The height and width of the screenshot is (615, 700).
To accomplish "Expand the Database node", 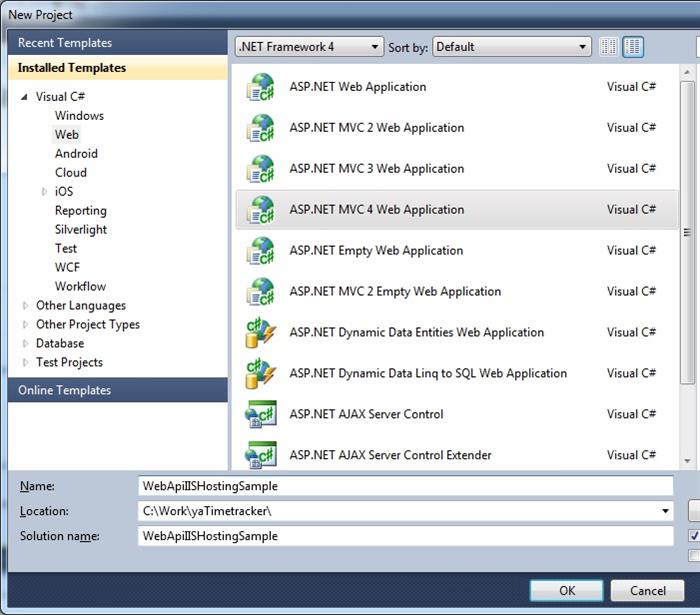I will coord(25,344).
